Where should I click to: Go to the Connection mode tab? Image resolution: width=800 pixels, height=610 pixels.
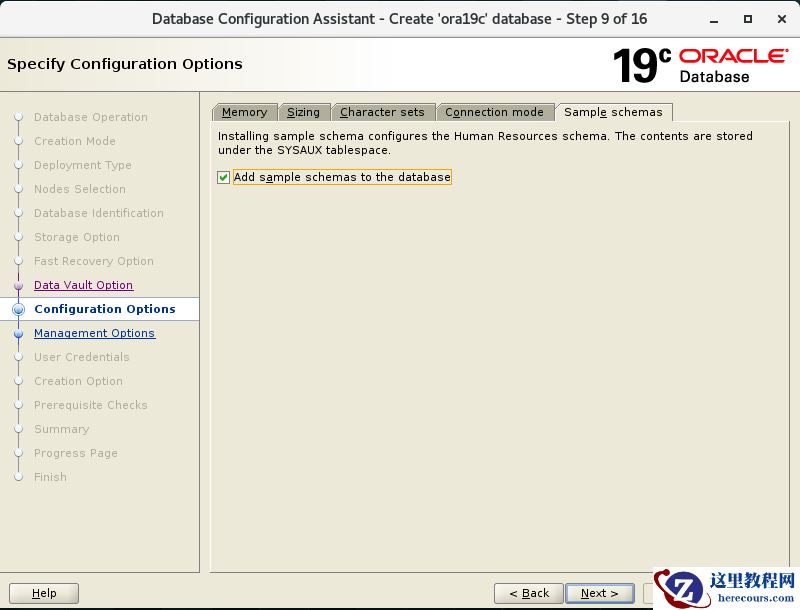pos(494,112)
